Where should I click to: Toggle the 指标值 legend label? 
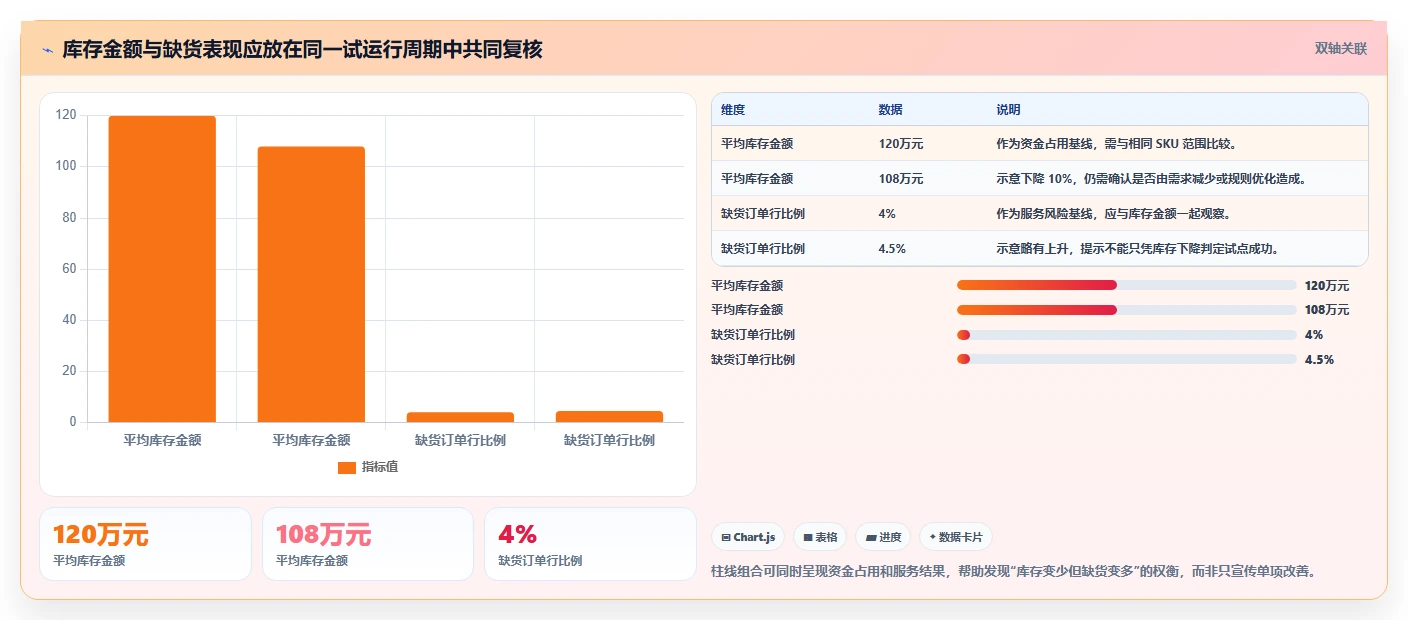(x=380, y=468)
